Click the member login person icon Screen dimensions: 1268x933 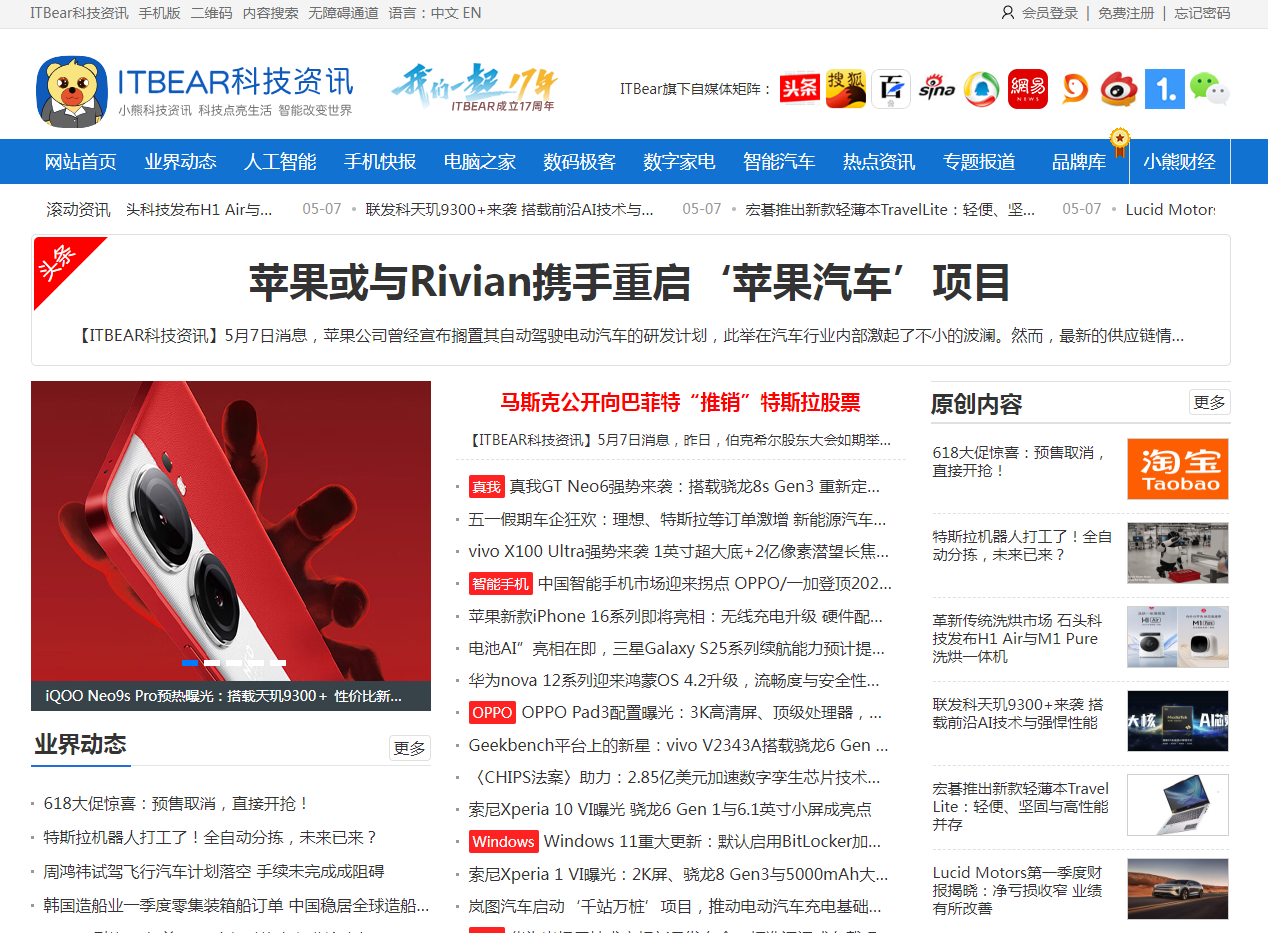coord(1007,13)
